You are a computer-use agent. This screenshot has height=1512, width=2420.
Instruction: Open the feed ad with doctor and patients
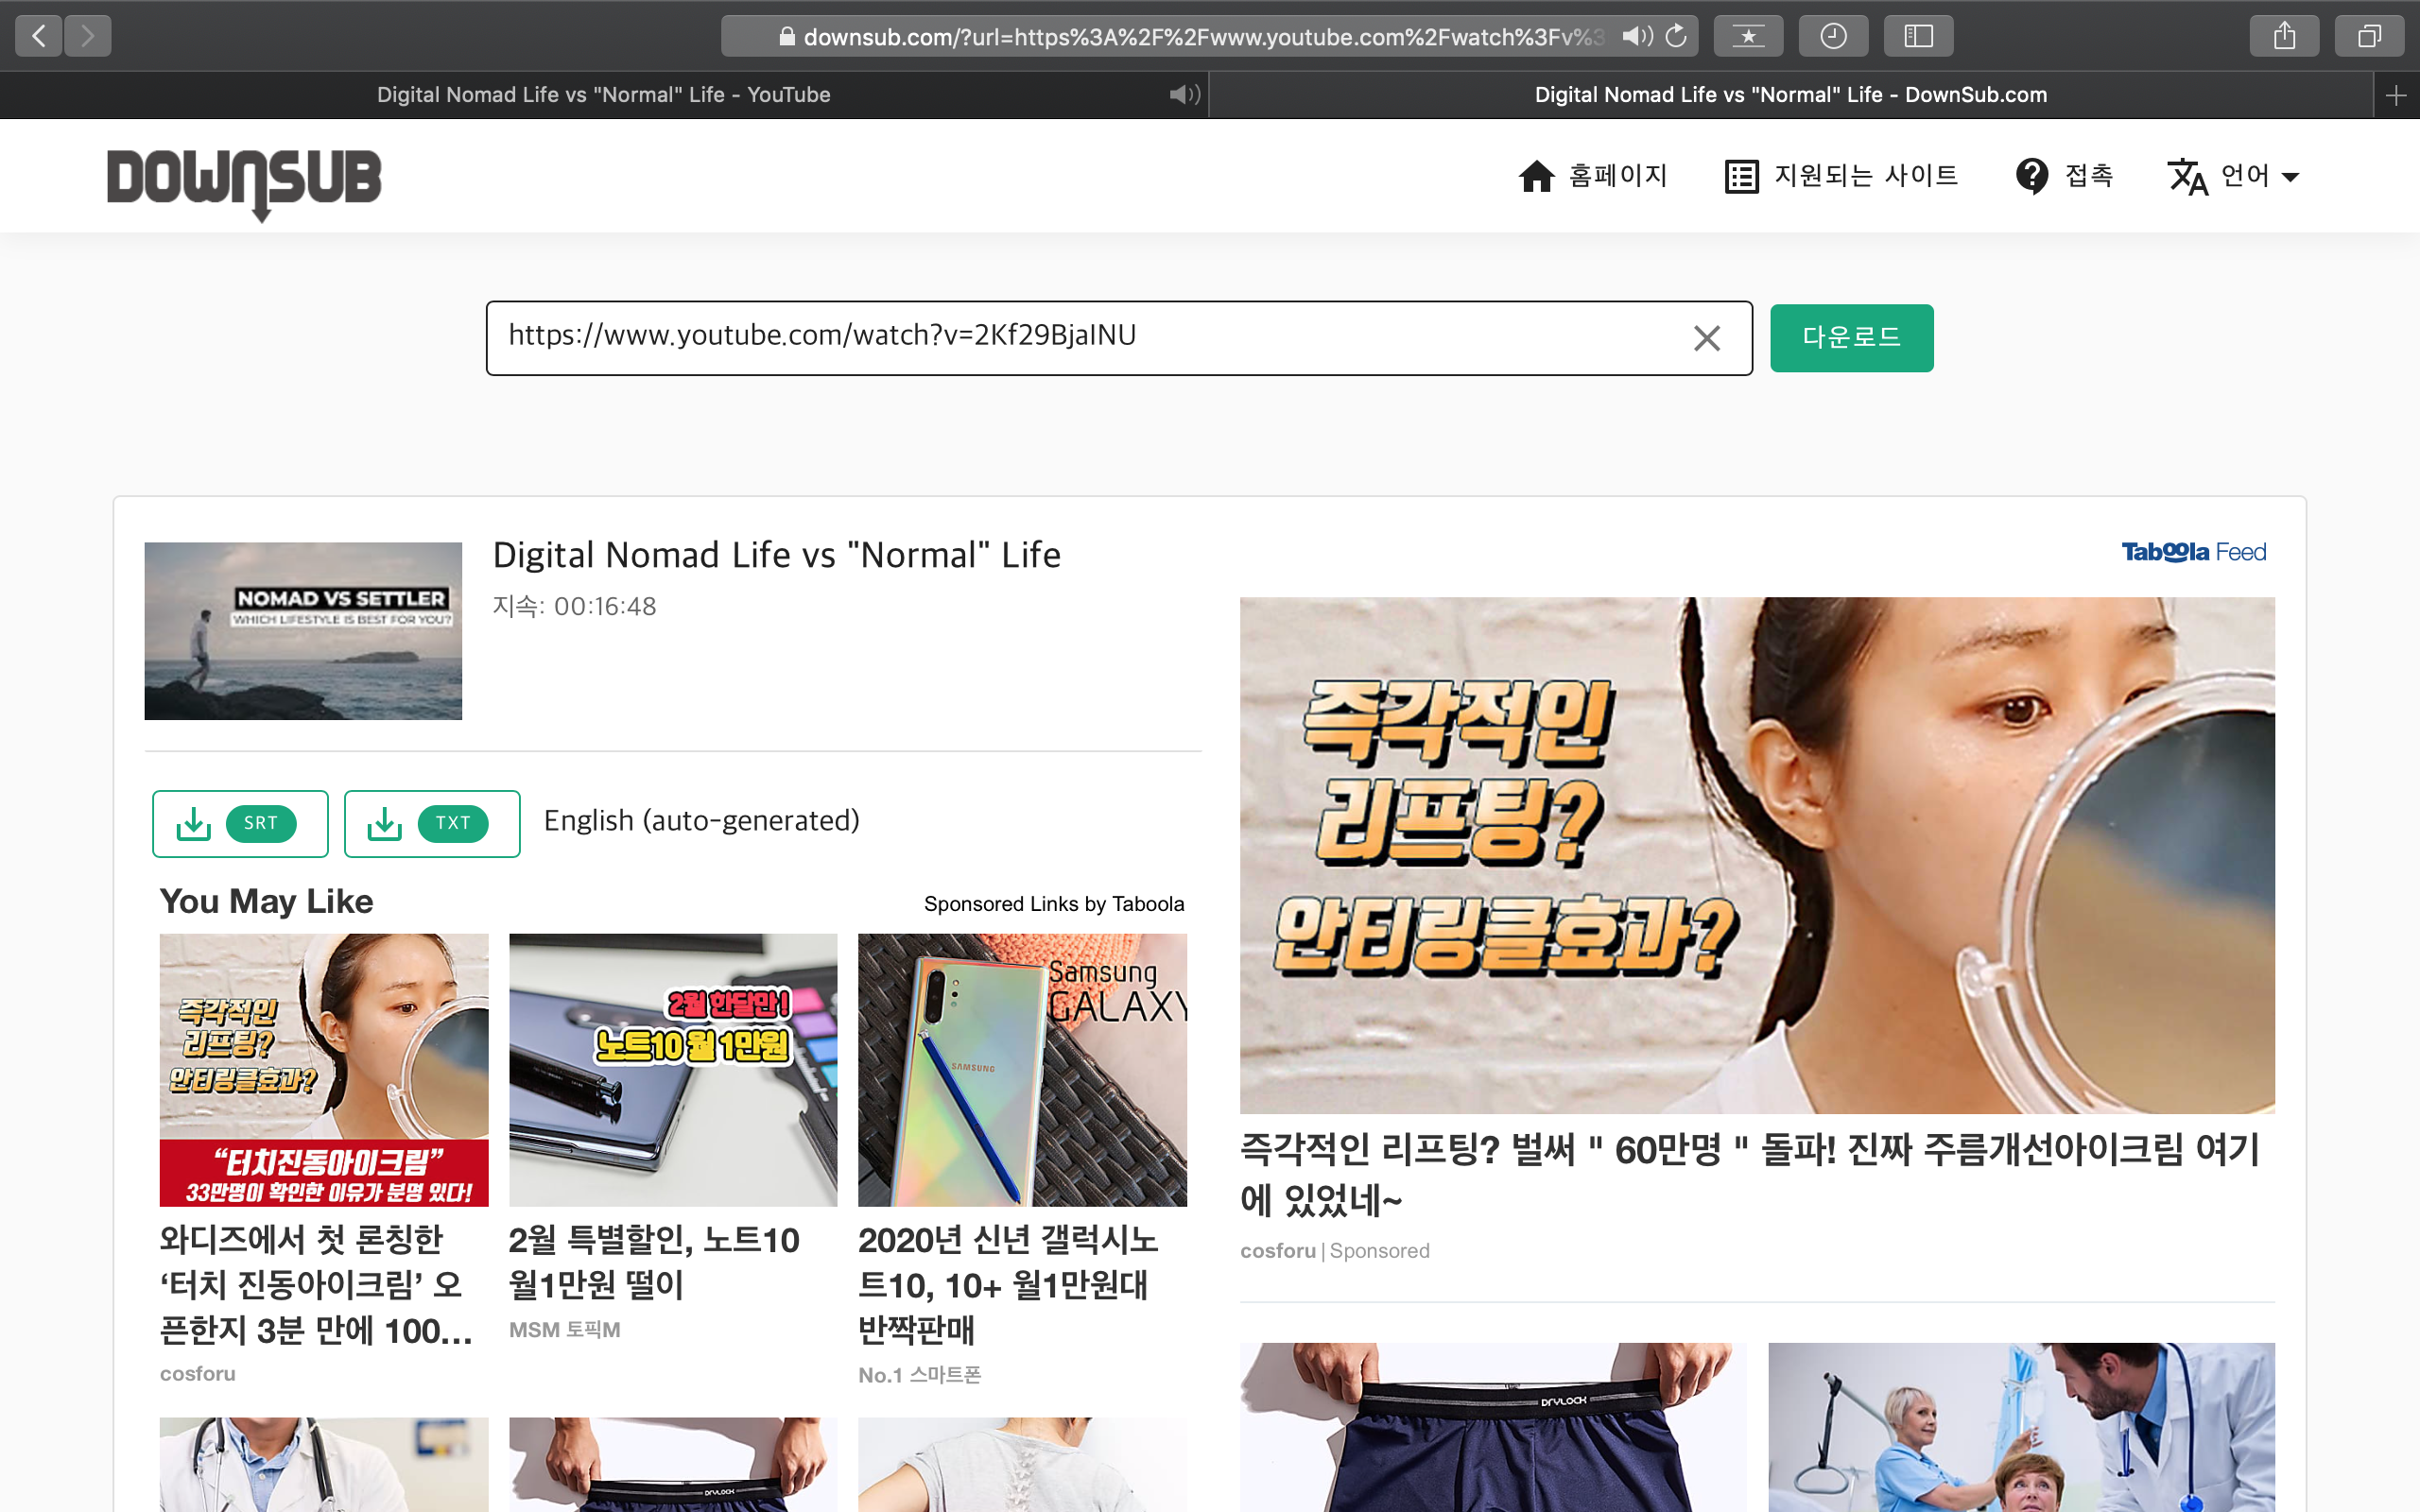pos(2021,1427)
